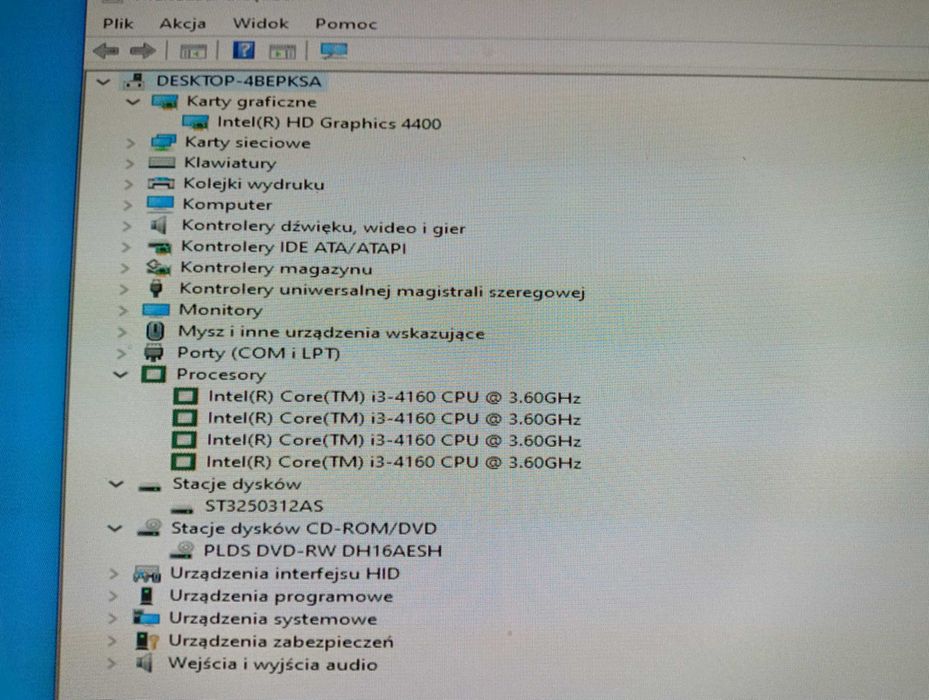Open the Pomoc menu
This screenshot has width=929, height=700.
pos(346,24)
